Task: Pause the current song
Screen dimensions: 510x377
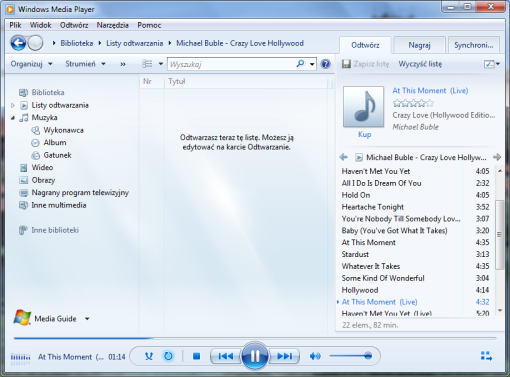Action: coord(255,356)
